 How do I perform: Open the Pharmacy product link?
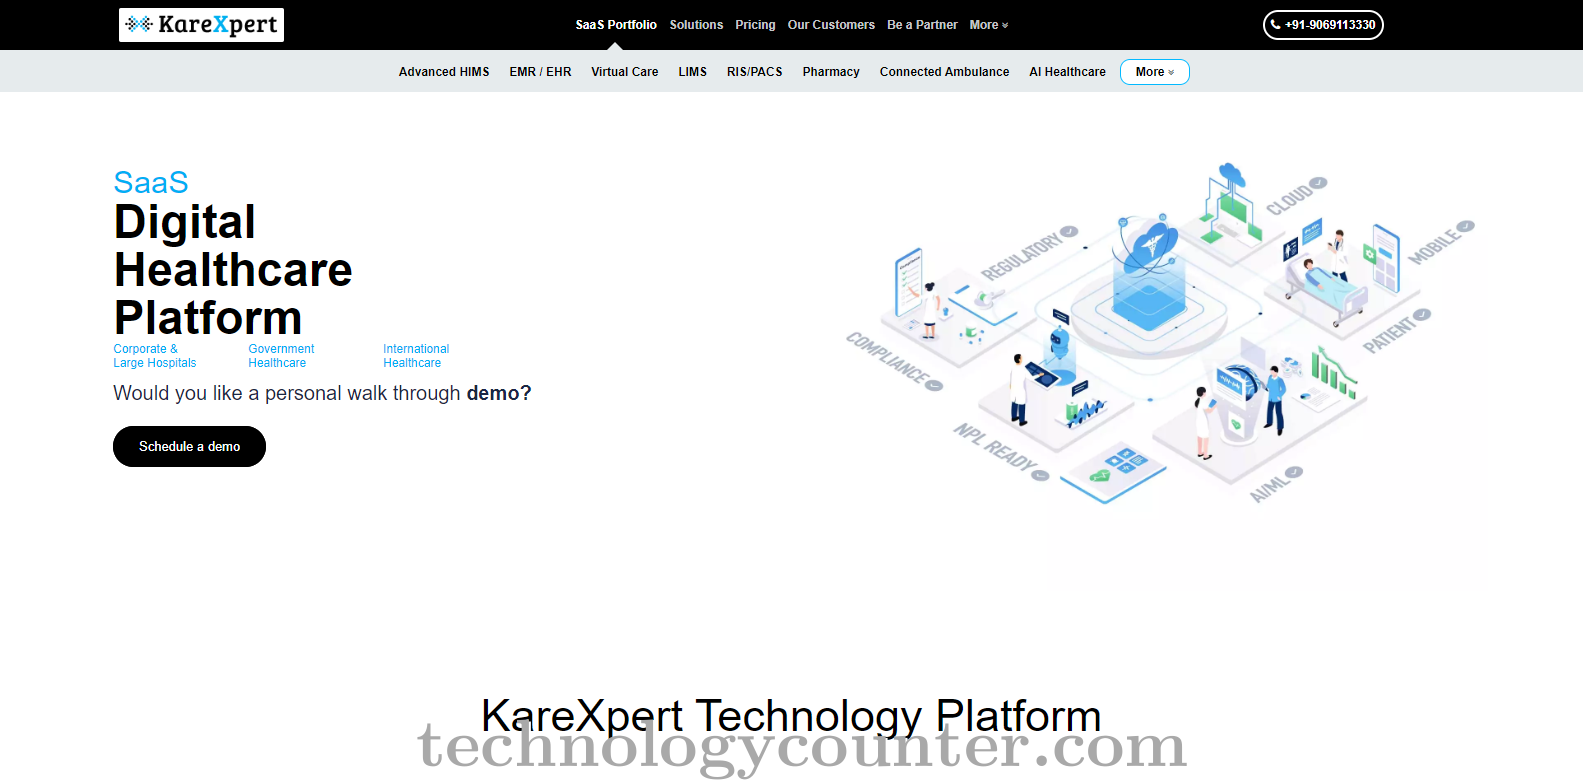(x=831, y=72)
